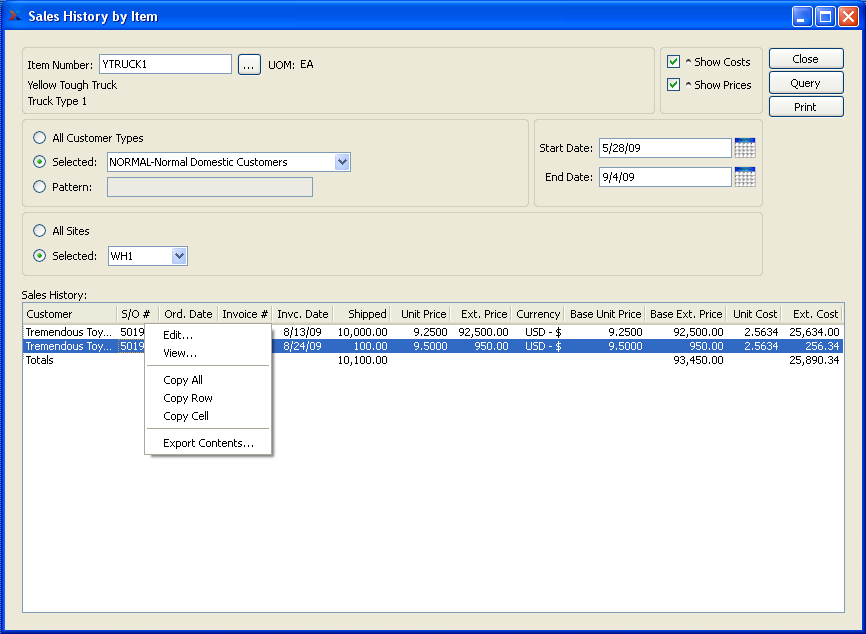Choose the Pattern radio button
Image resolution: width=866 pixels, height=634 pixels.
point(40,186)
